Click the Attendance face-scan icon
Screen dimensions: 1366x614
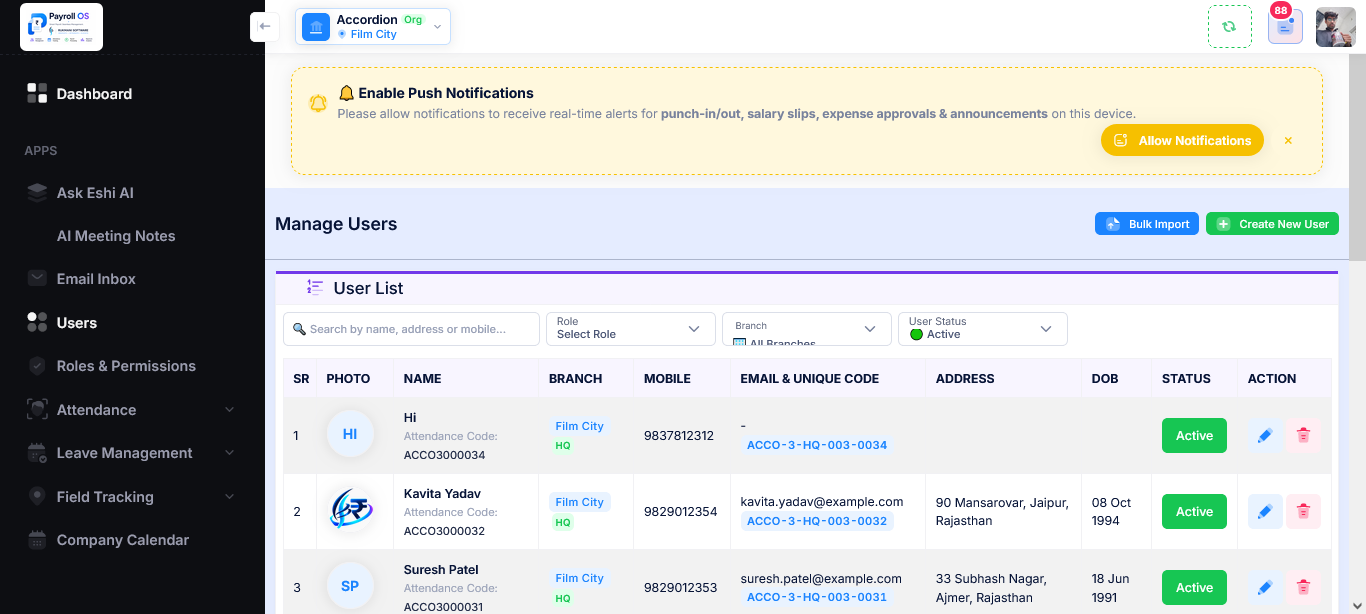[x=37, y=409]
